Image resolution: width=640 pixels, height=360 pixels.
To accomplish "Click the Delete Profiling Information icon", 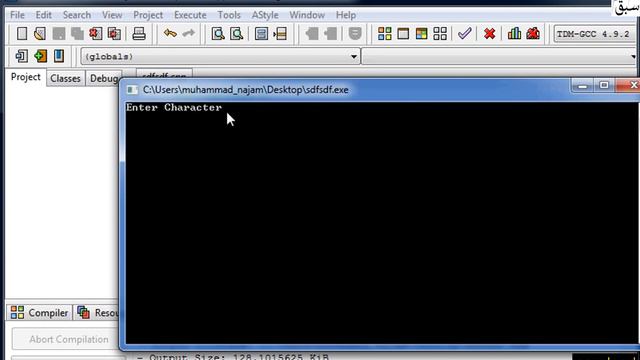I will (533, 33).
